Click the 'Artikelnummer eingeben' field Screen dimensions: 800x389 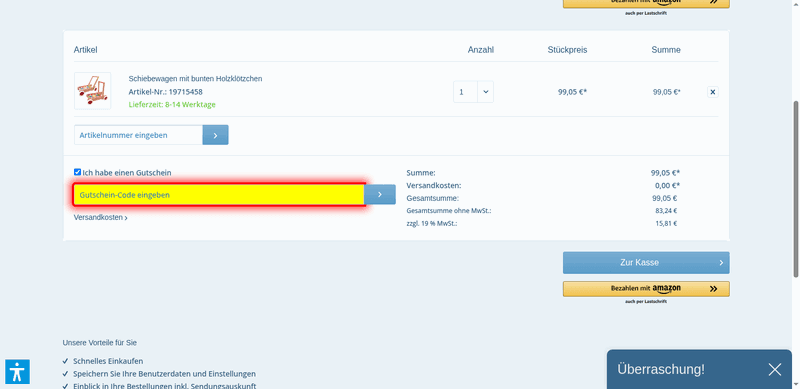138,135
